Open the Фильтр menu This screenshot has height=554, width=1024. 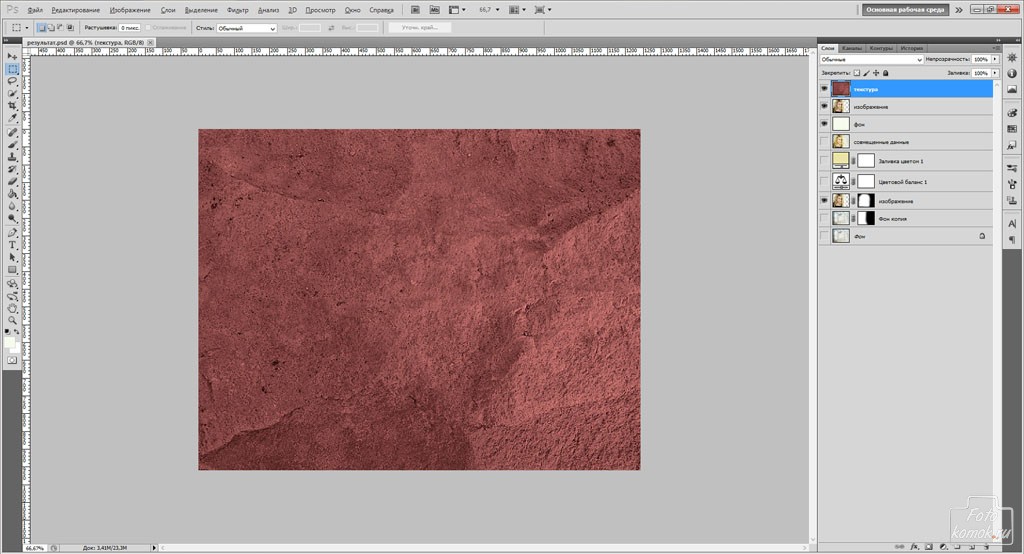click(238, 9)
